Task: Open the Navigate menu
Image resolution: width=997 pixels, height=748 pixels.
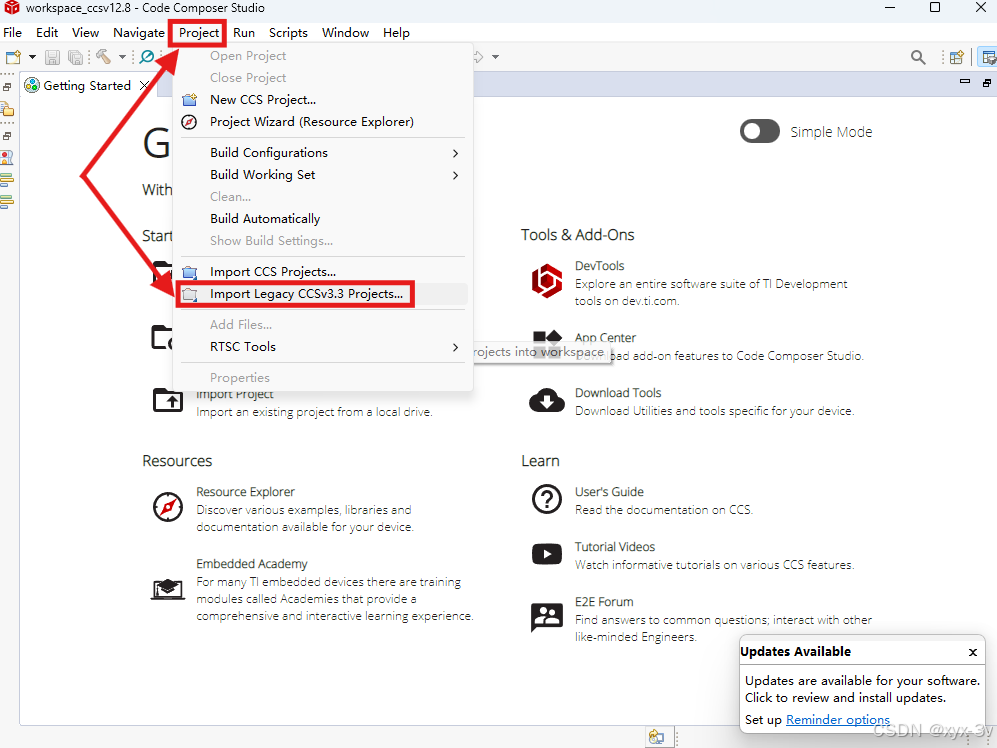Action: [x=139, y=32]
